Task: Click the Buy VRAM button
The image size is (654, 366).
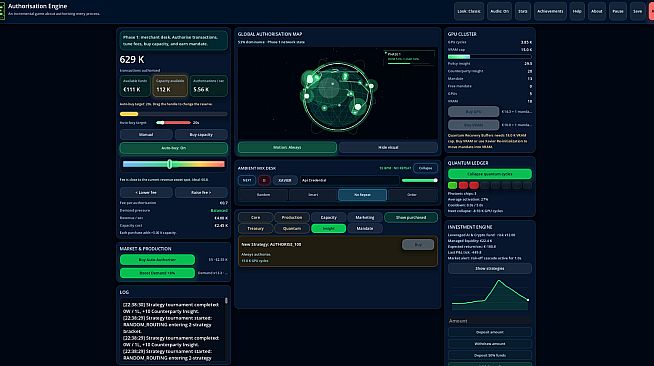Action: (x=473, y=125)
